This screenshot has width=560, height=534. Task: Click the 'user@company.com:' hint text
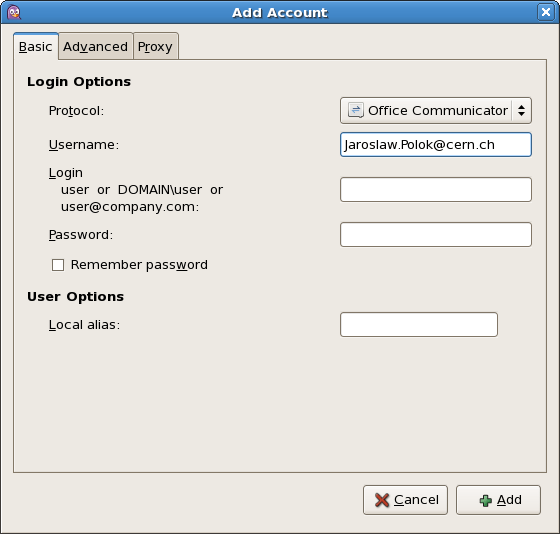tap(130, 207)
